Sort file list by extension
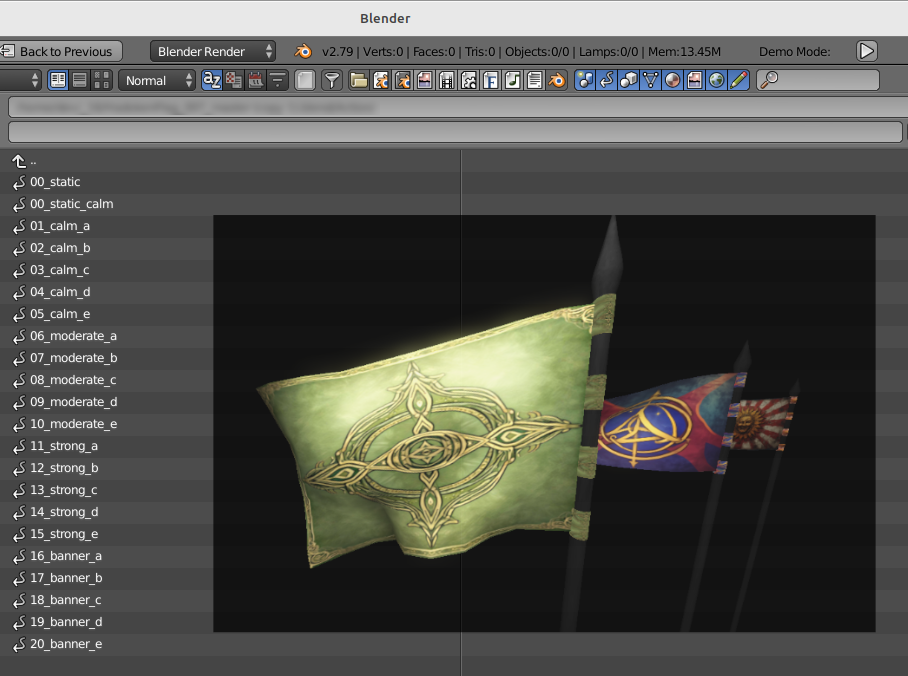Screen dimensions: 908x676 click(x=234, y=80)
